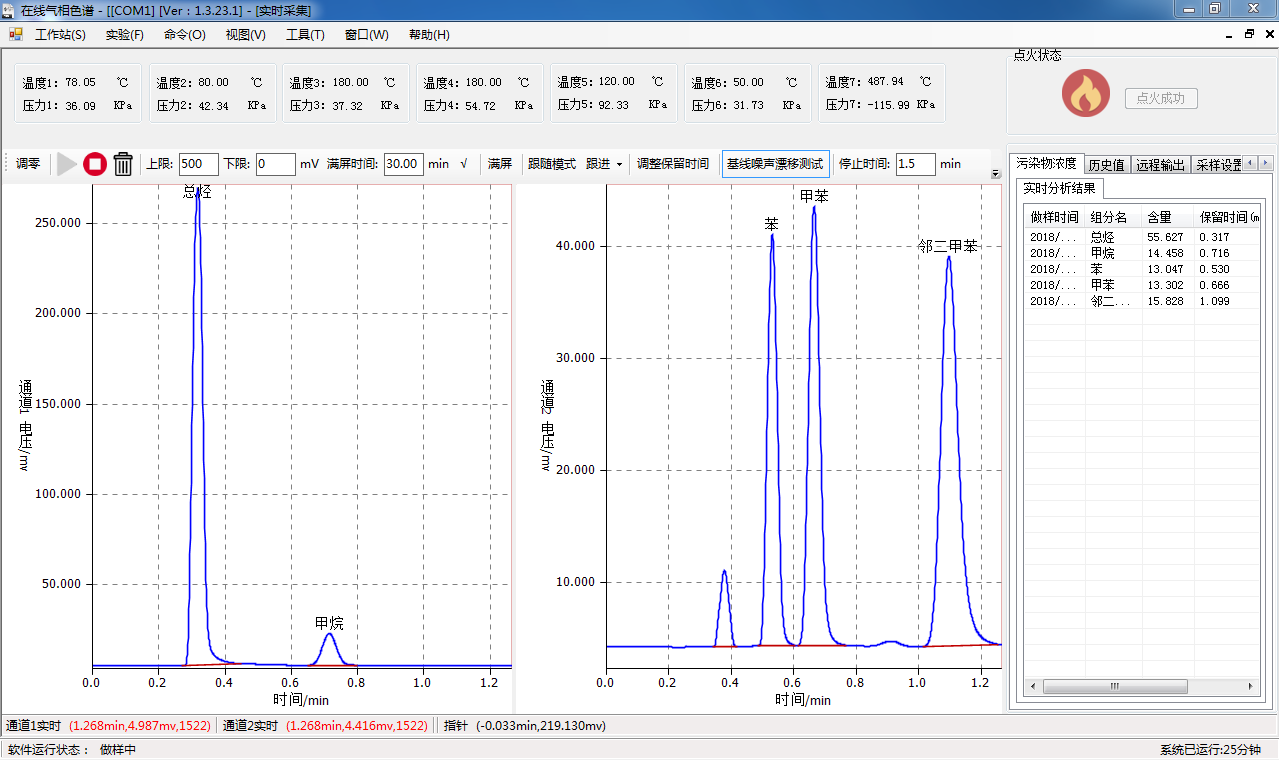Click the red stop acquisition icon
This screenshot has height=760, width=1279.
94,164
